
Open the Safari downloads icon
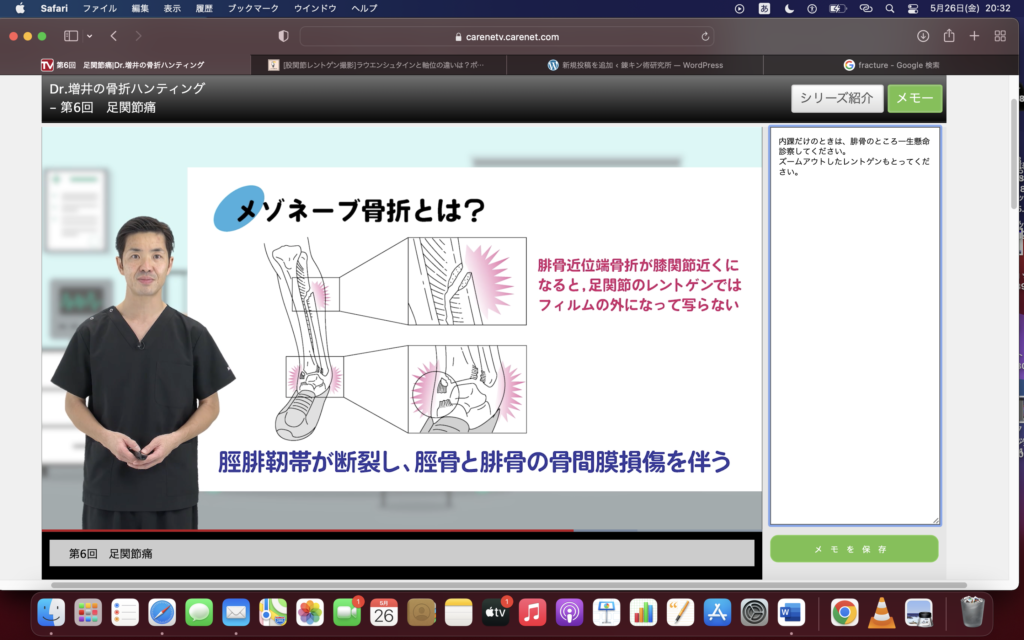922,36
